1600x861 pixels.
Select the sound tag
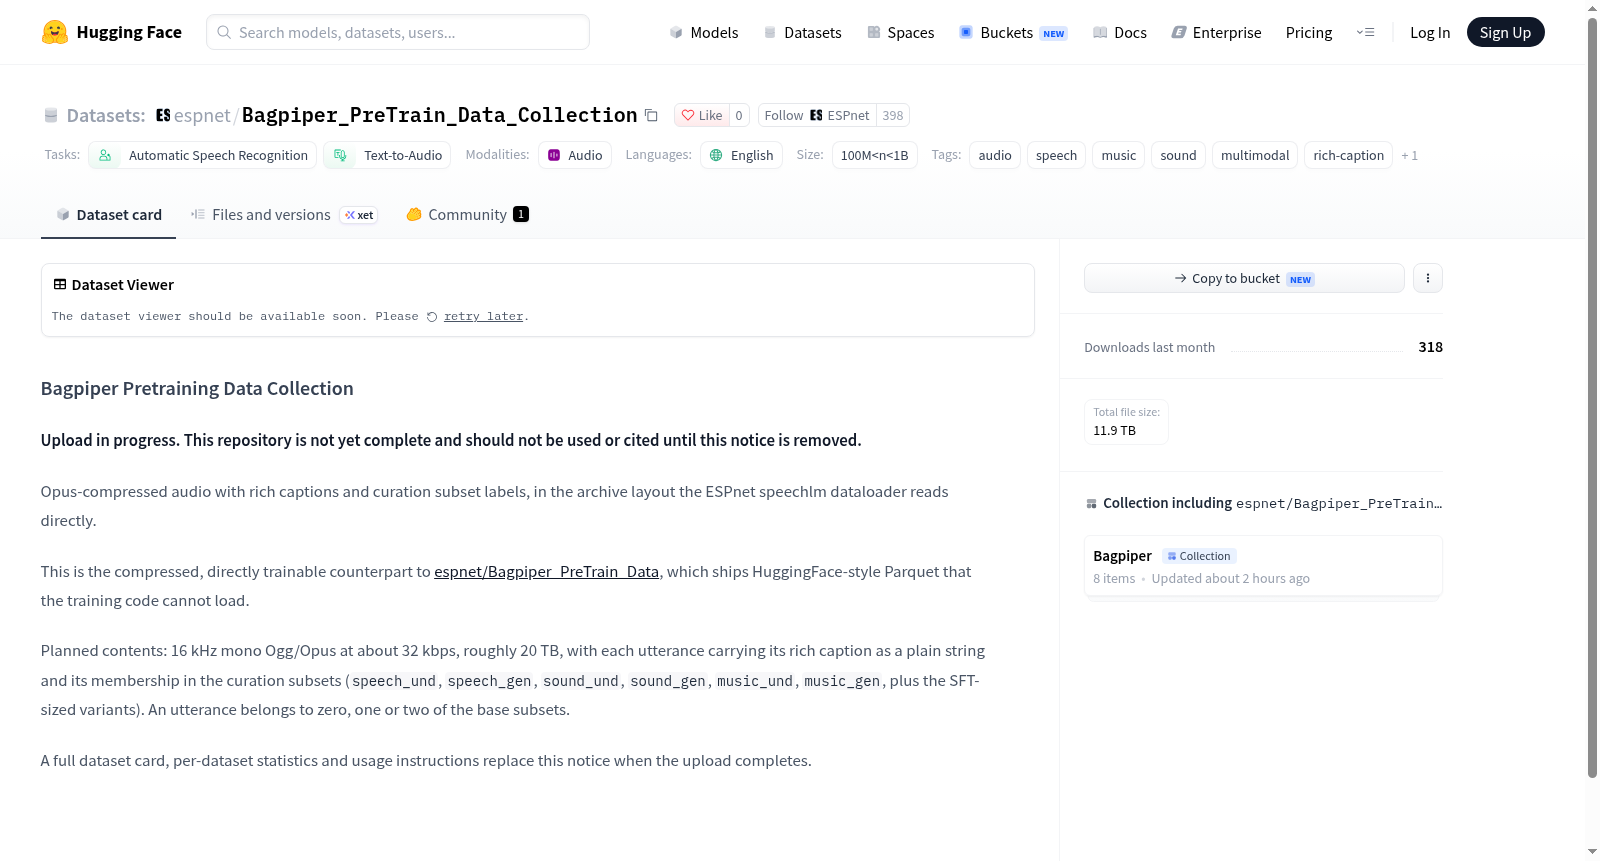coord(1178,155)
